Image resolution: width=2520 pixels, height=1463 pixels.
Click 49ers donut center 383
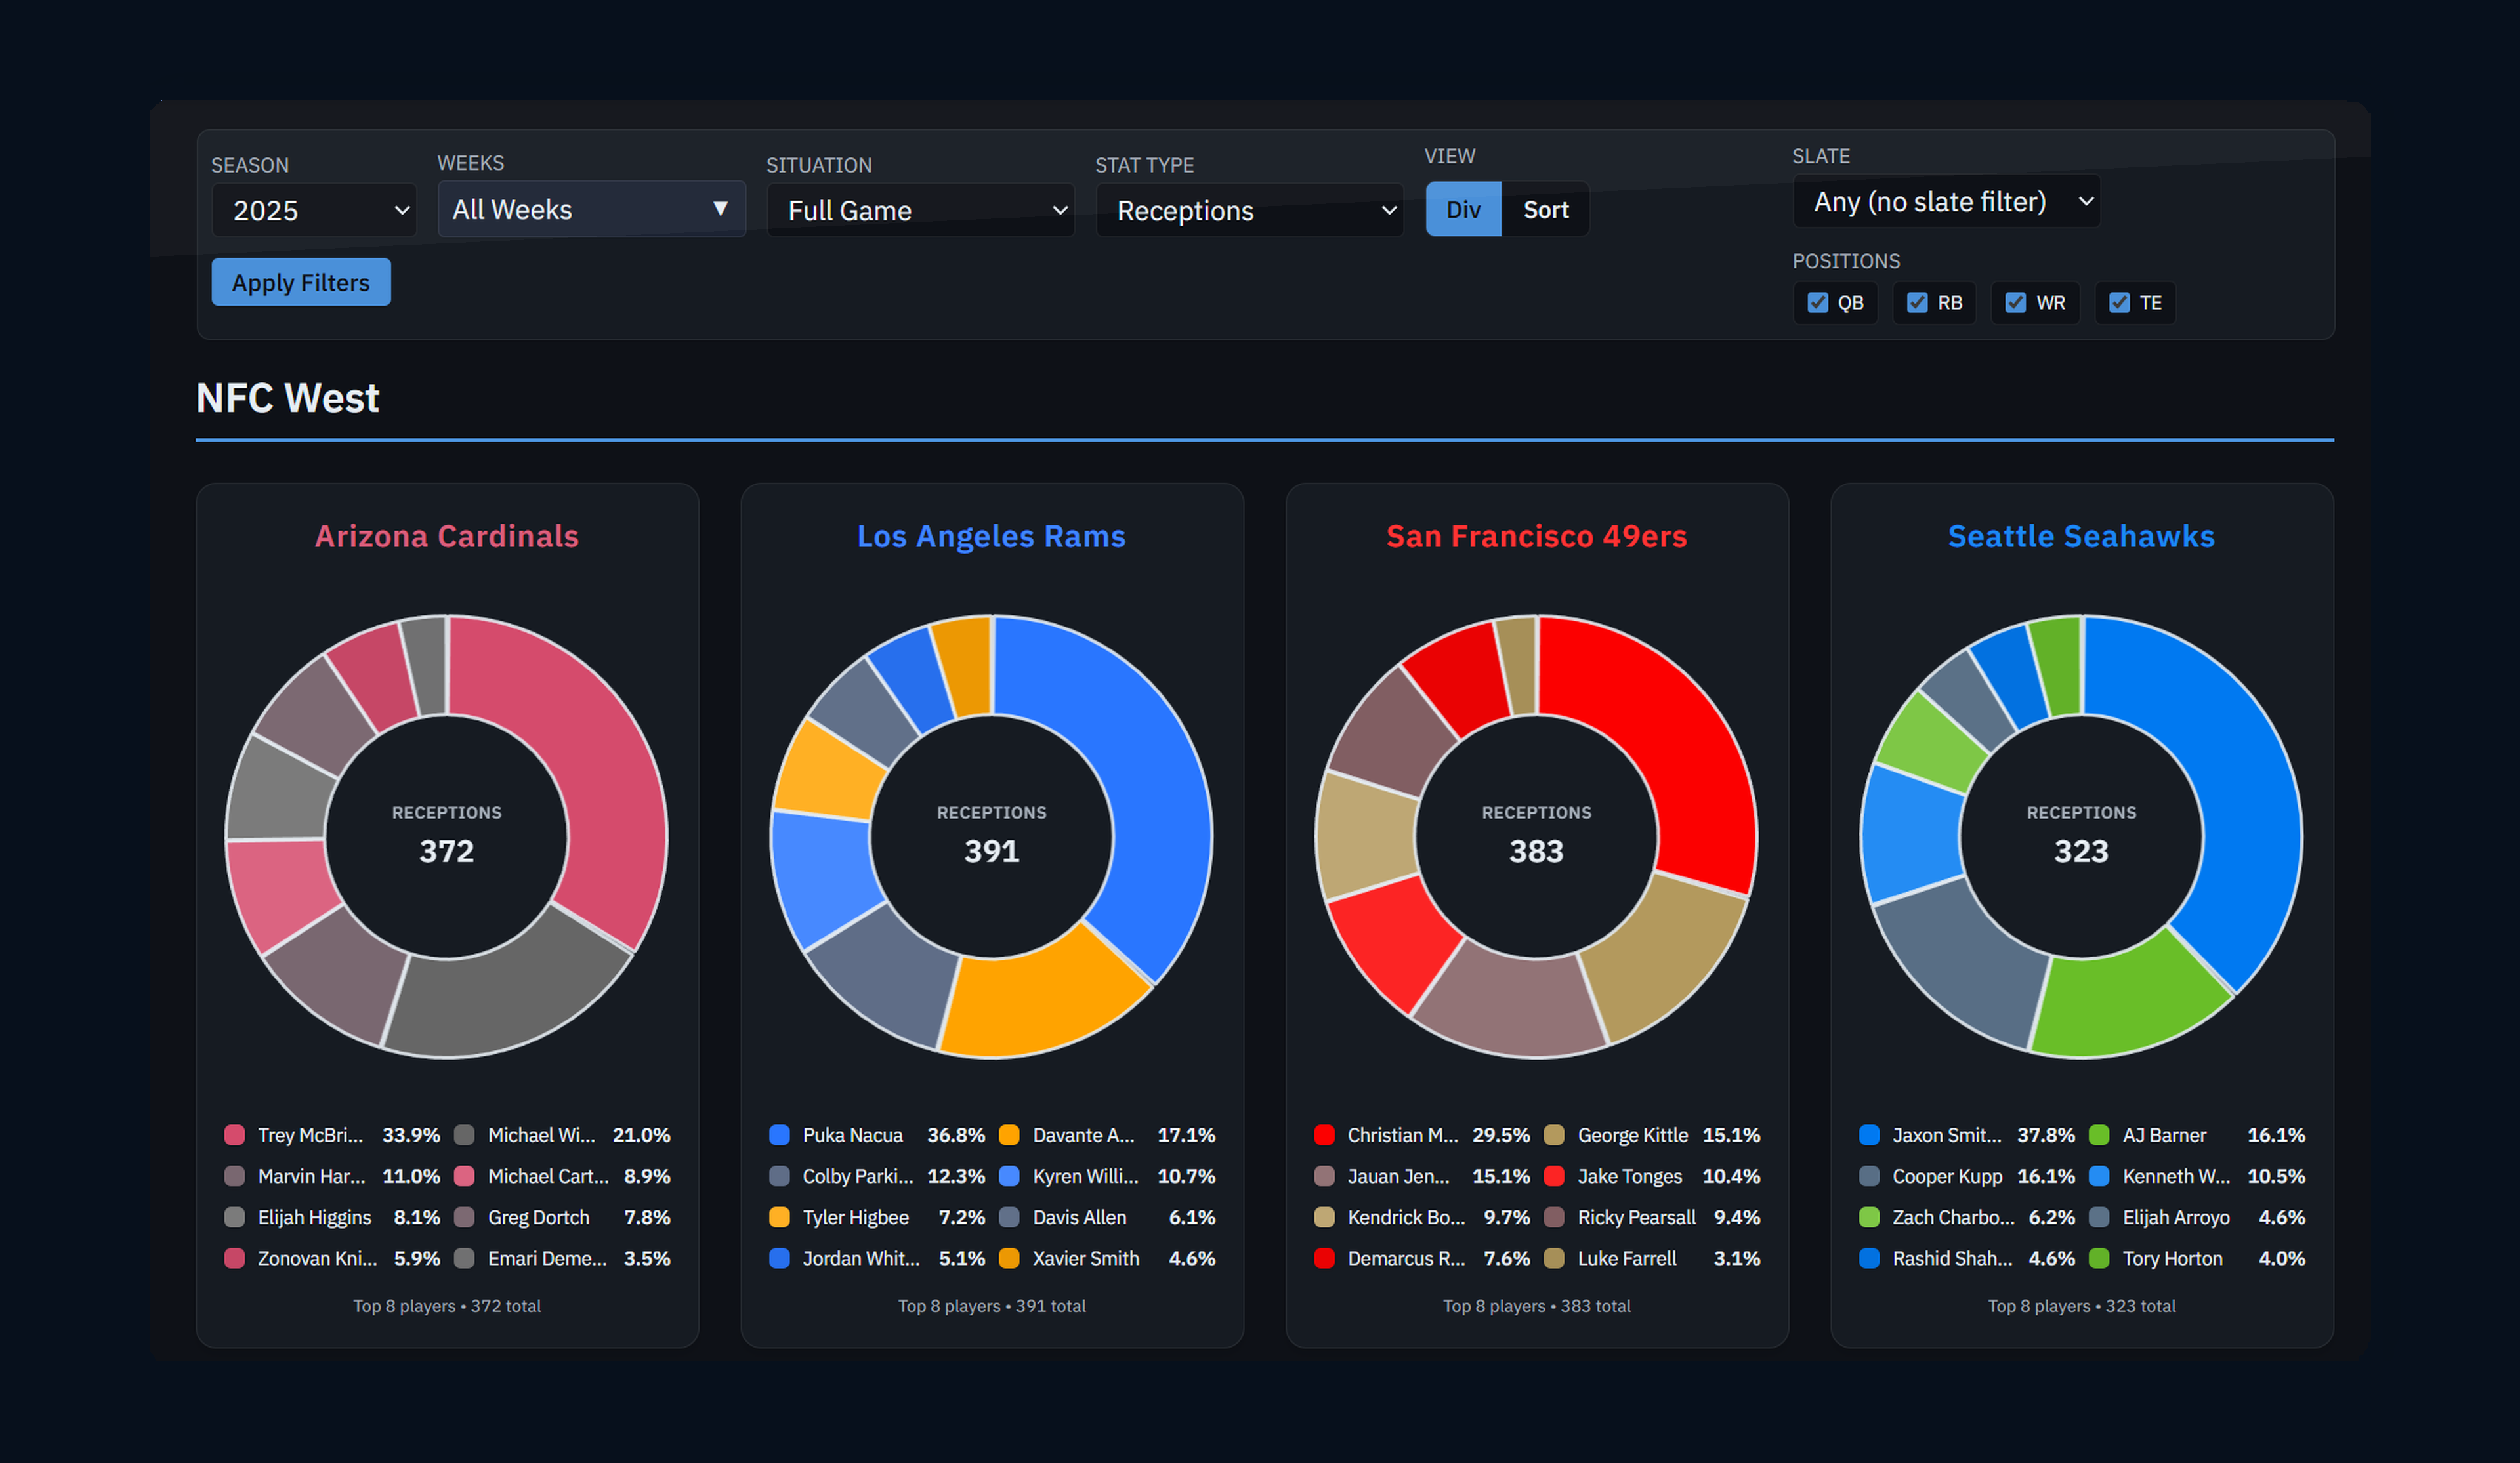1537,851
